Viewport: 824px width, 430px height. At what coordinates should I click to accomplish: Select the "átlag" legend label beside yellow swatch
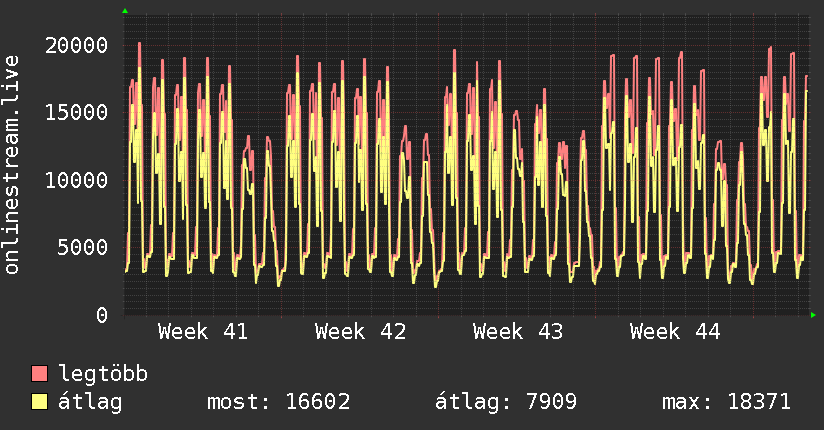tap(90, 402)
